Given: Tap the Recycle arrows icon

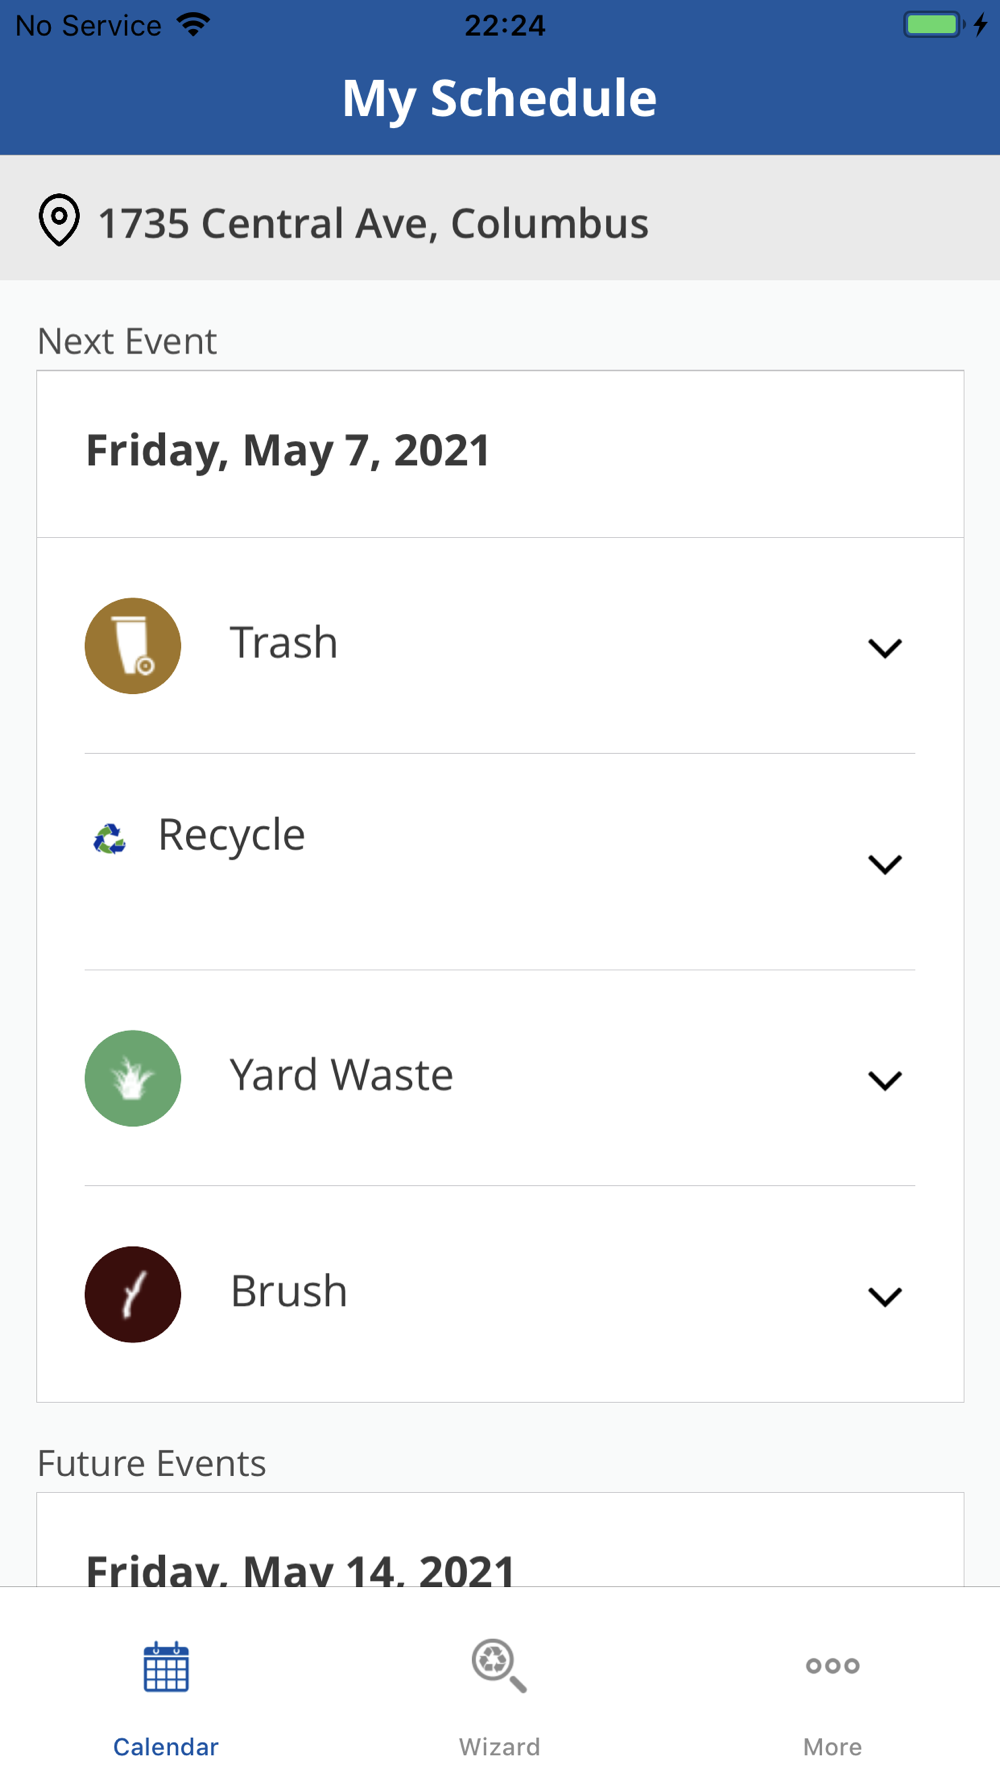Looking at the screenshot, I should click(110, 838).
